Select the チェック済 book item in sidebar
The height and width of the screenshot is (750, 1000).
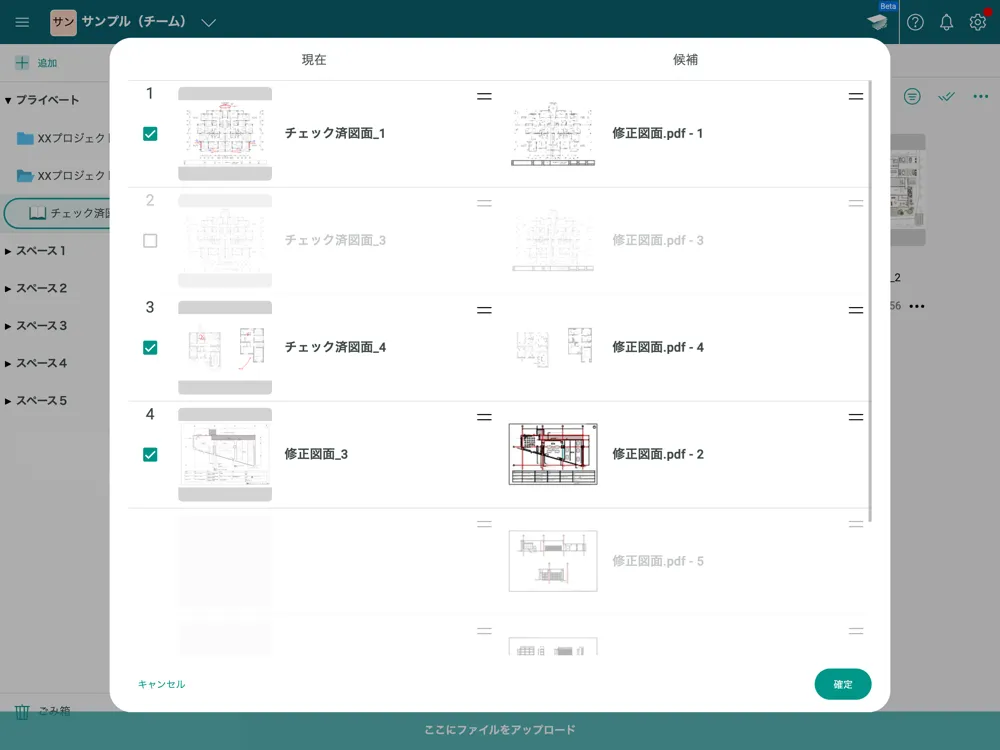click(57, 213)
